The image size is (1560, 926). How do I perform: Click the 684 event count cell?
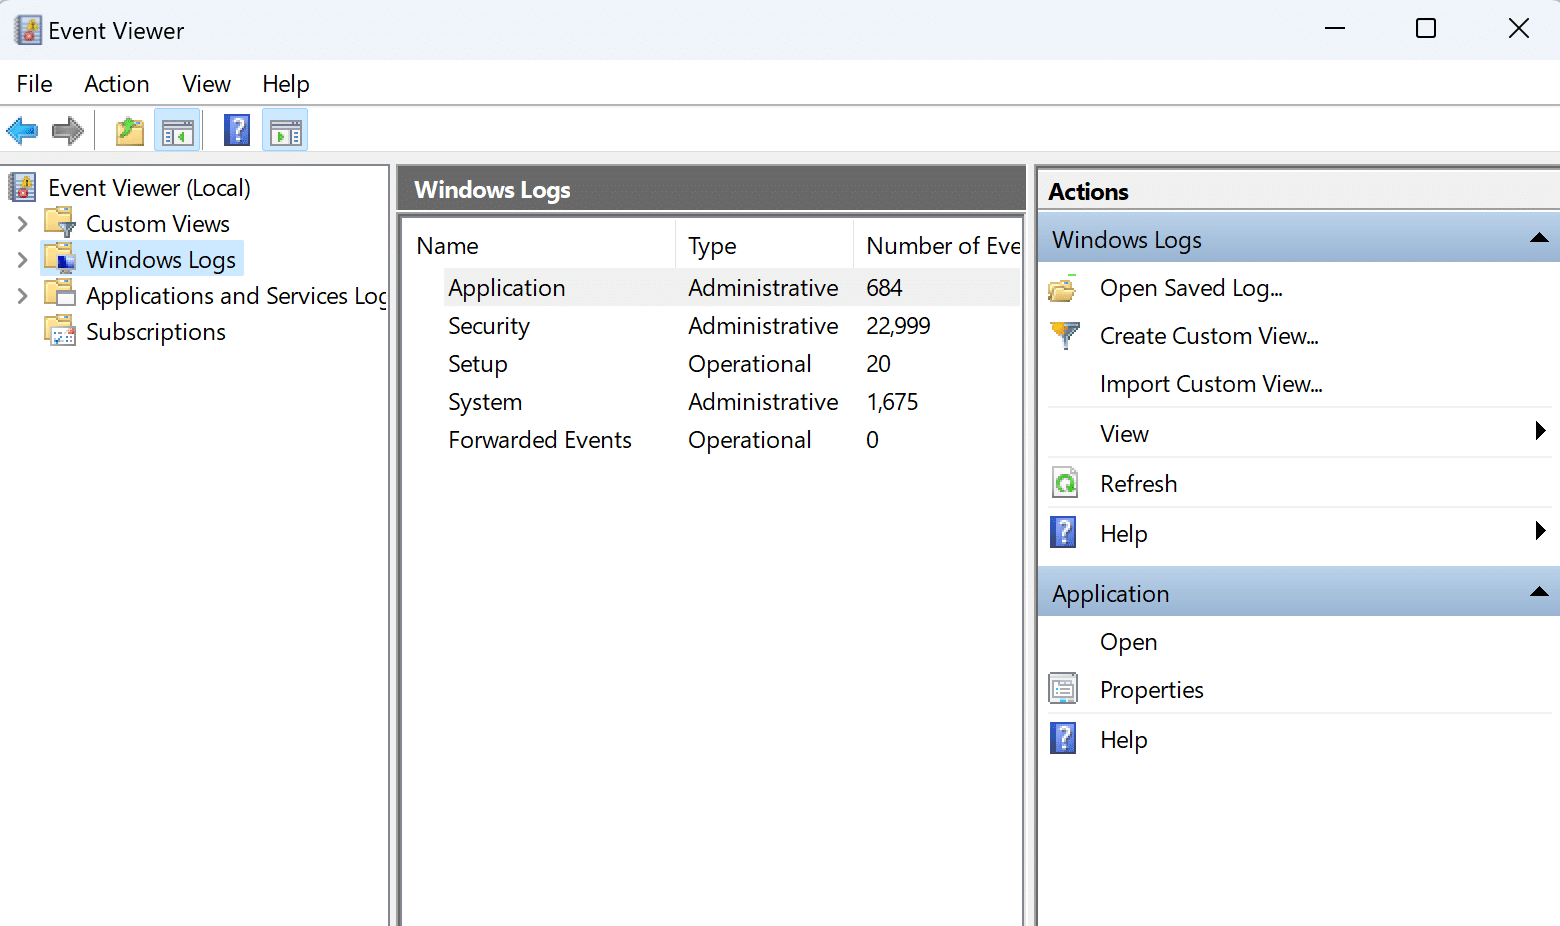[x=884, y=288]
